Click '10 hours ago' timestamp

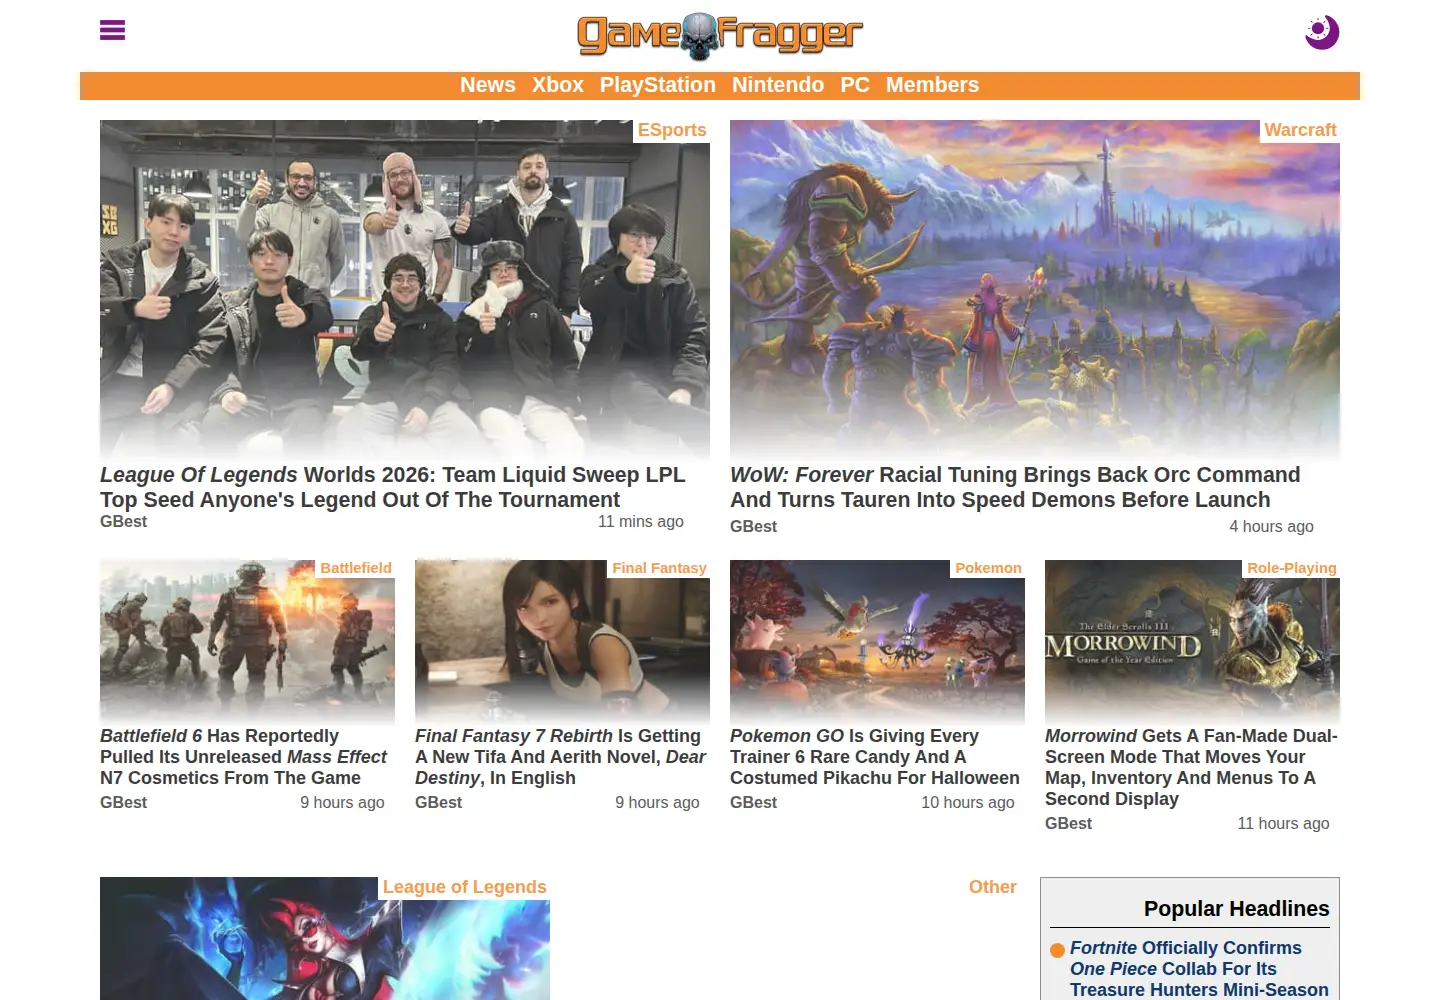coord(968,803)
